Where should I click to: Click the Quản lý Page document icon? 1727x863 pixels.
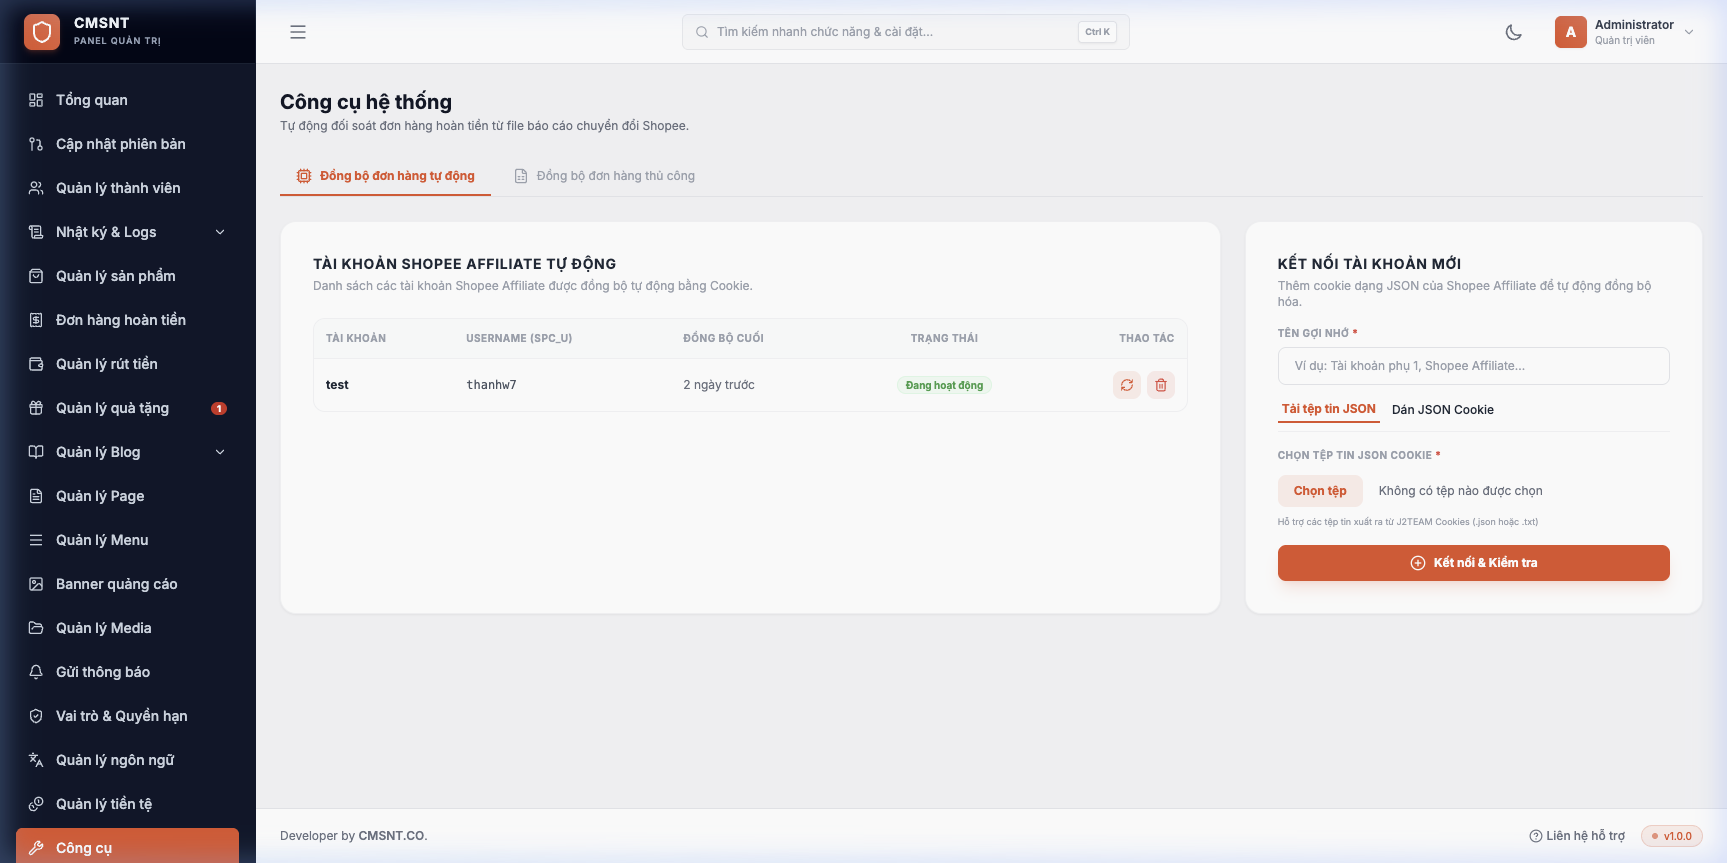tap(36, 496)
